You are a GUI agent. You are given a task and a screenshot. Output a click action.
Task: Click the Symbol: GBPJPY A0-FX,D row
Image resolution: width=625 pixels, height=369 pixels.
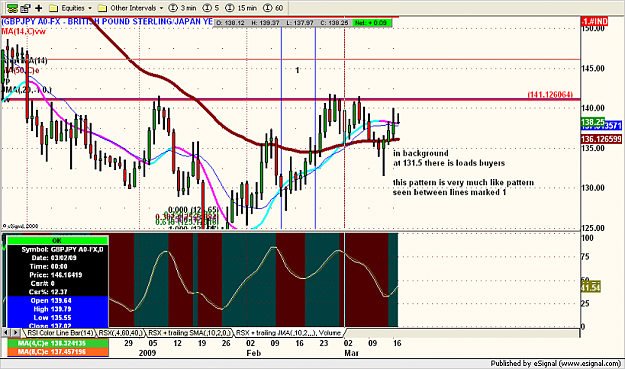point(57,249)
